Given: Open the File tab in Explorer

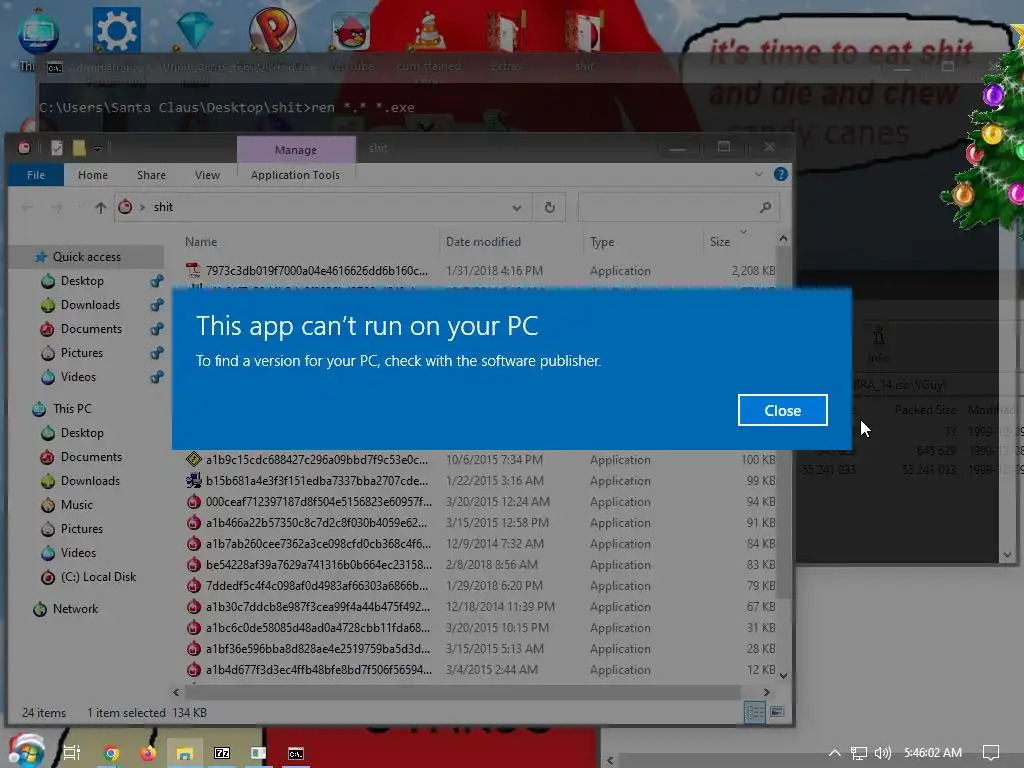Looking at the screenshot, I should [36, 175].
